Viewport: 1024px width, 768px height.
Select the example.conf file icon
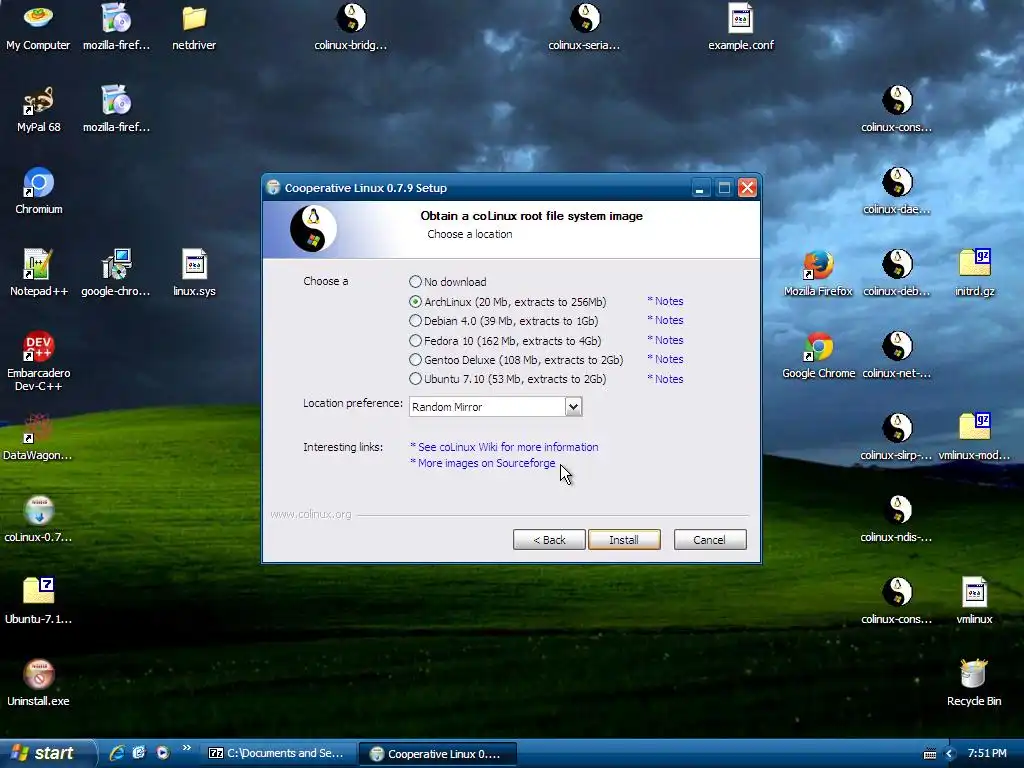[x=741, y=28]
